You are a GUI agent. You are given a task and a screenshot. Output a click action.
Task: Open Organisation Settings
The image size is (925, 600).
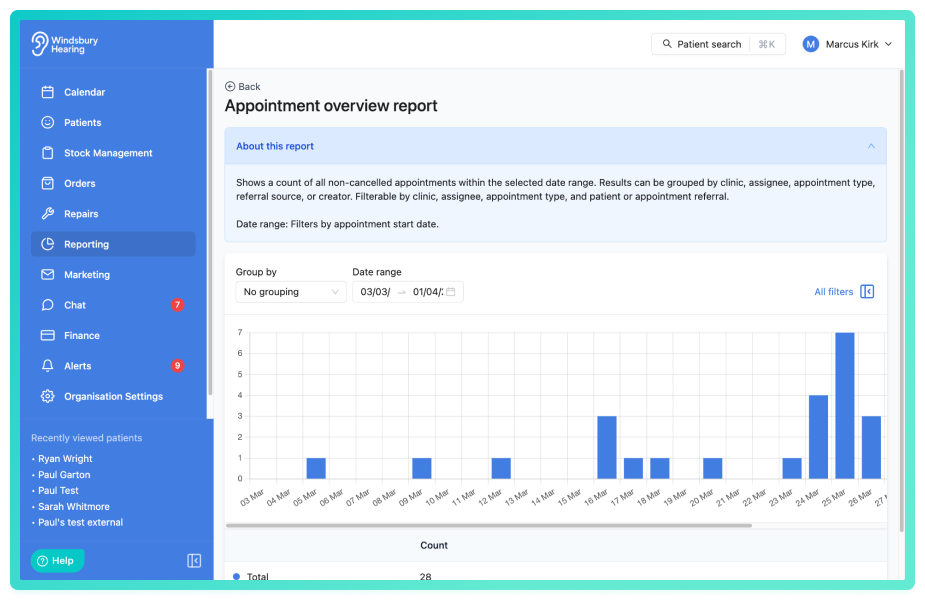tap(113, 396)
